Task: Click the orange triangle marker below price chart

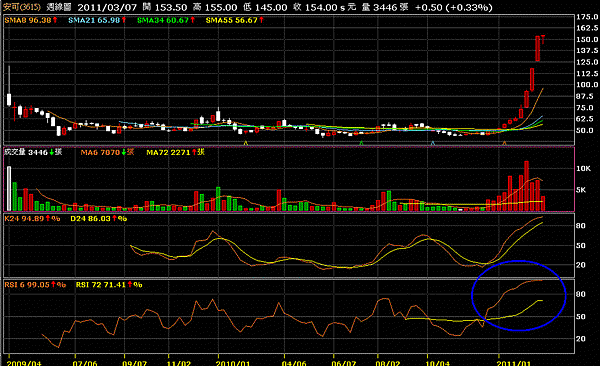Action: [504, 143]
